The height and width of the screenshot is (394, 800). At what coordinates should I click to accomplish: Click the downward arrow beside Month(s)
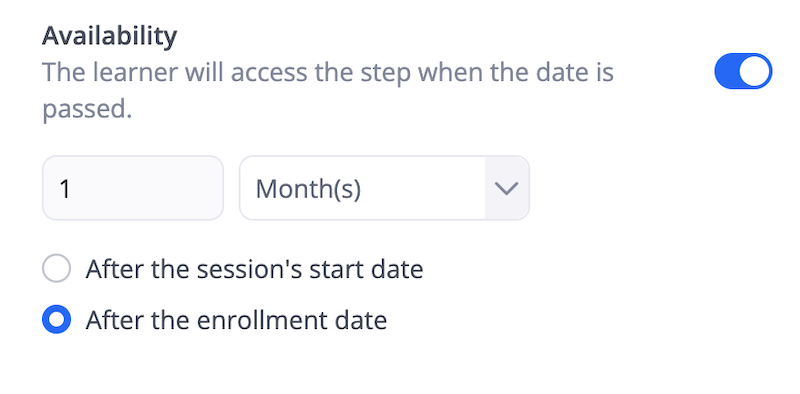coord(507,188)
